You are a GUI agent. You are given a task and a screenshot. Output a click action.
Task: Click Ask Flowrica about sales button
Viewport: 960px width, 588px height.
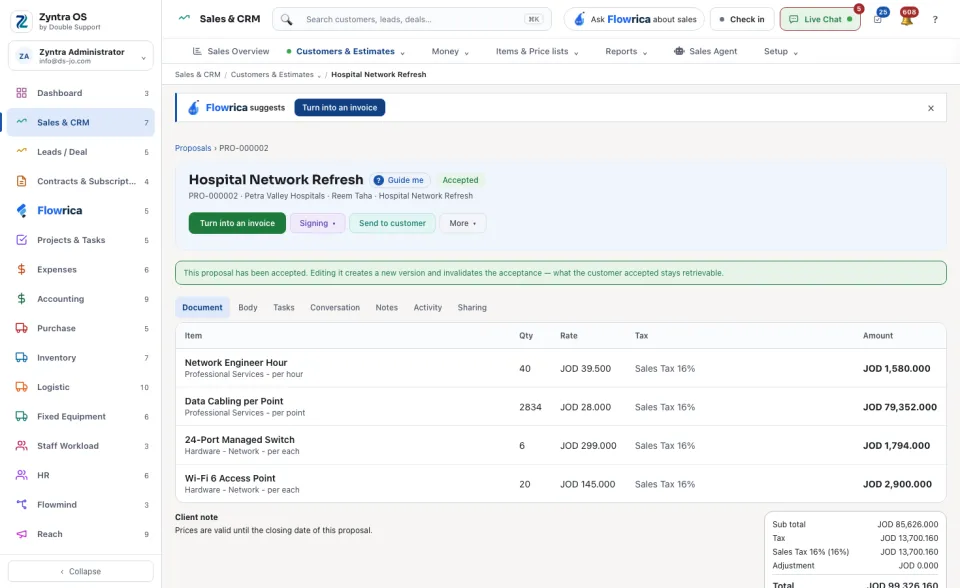point(634,19)
